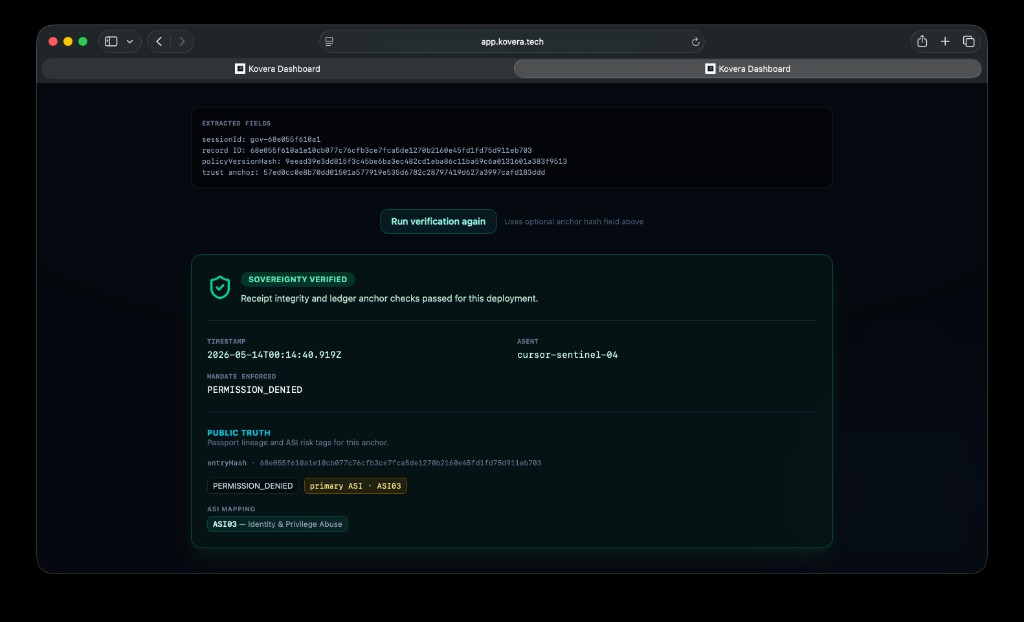Open the Share icon in toolbar
Image resolution: width=1024 pixels, height=622 pixels.
[x=922, y=41]
